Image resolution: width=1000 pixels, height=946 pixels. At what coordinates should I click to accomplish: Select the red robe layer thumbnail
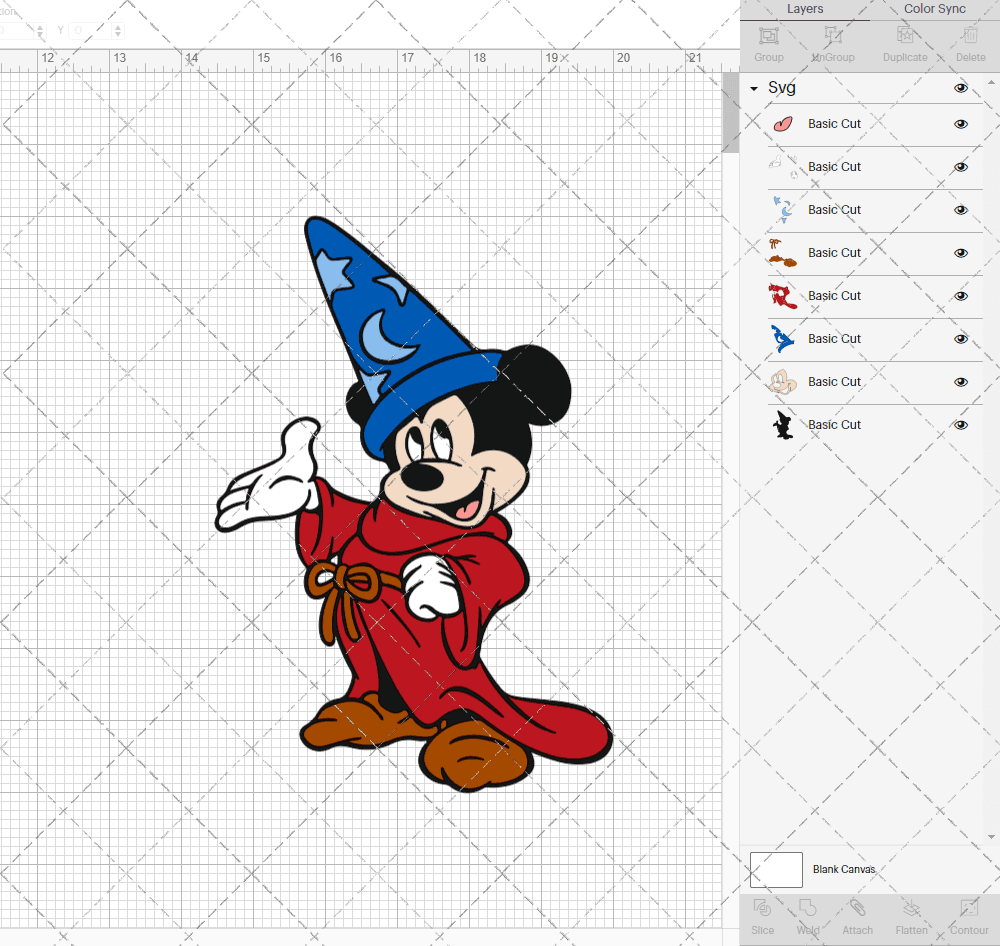coord(783,296)
